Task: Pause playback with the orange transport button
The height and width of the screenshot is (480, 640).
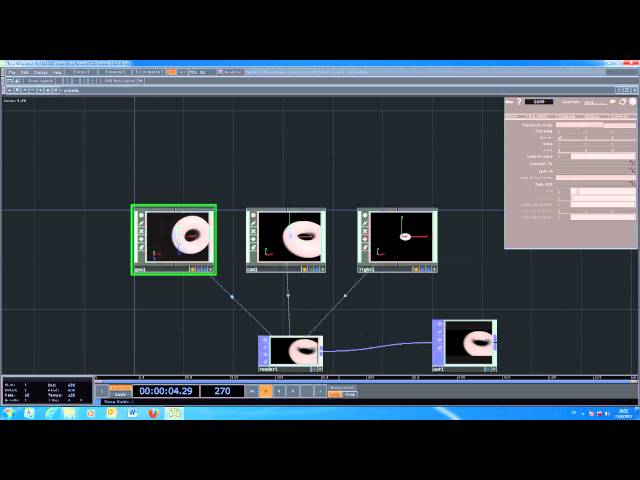Action: click(266, 391)
